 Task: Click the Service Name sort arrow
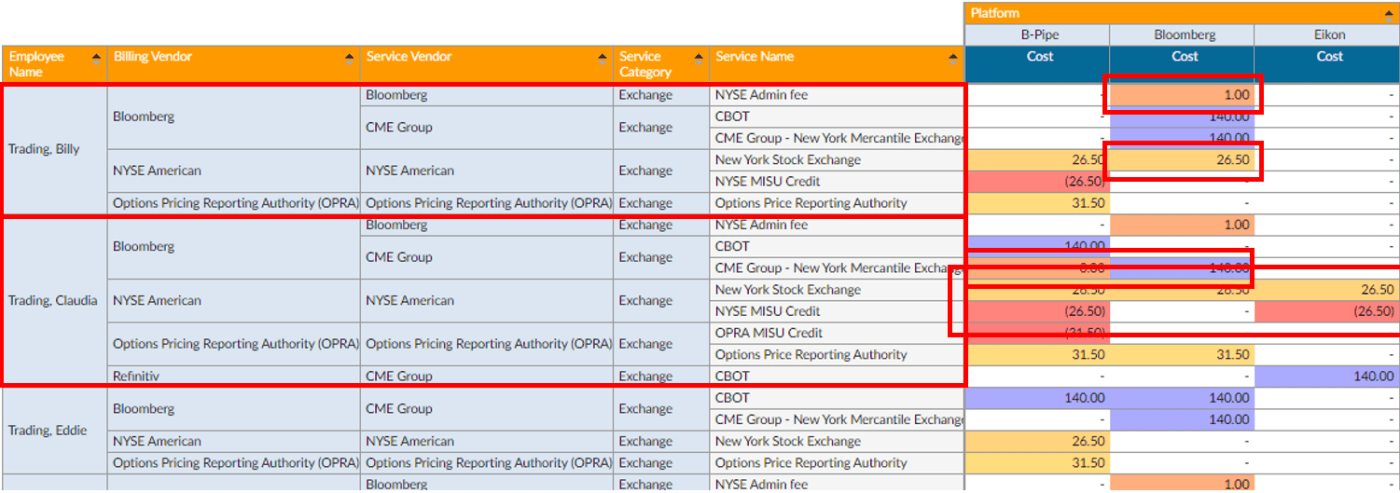(955, 57)
